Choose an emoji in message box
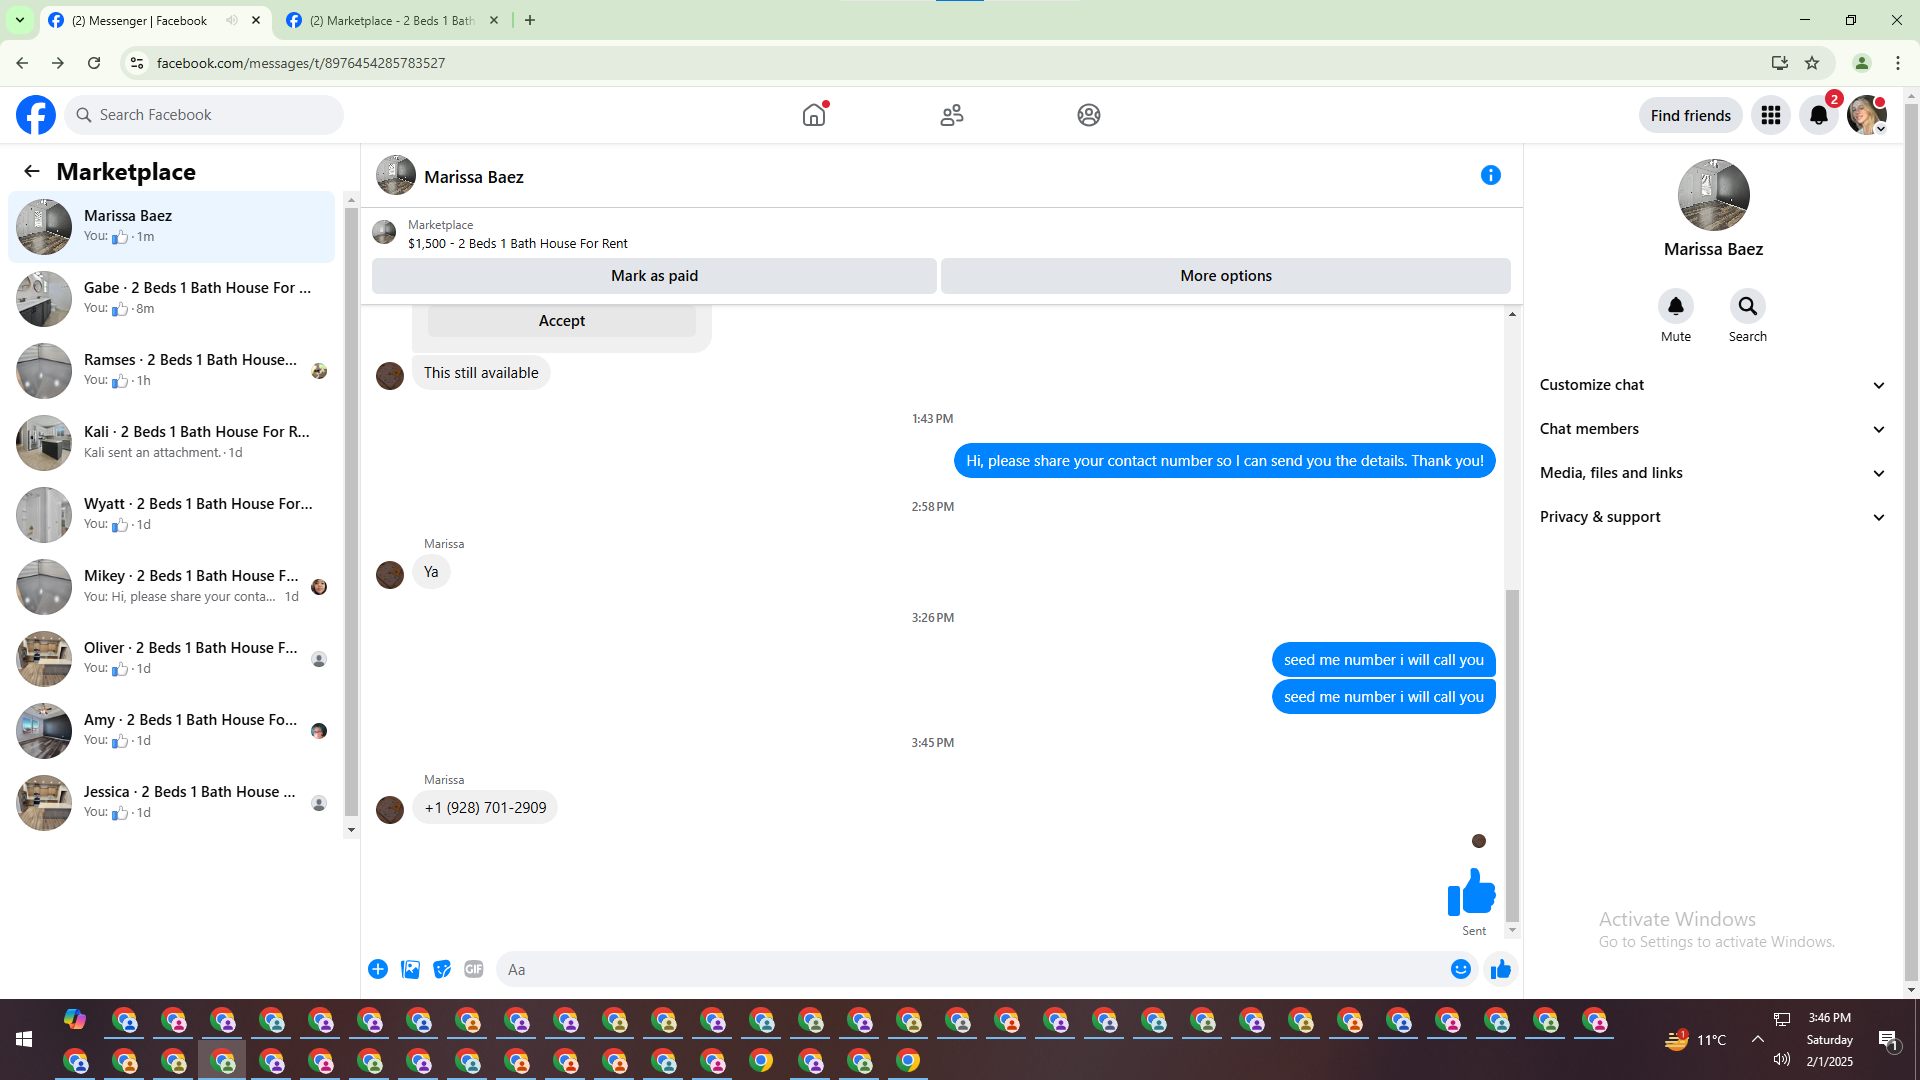 1460,969
